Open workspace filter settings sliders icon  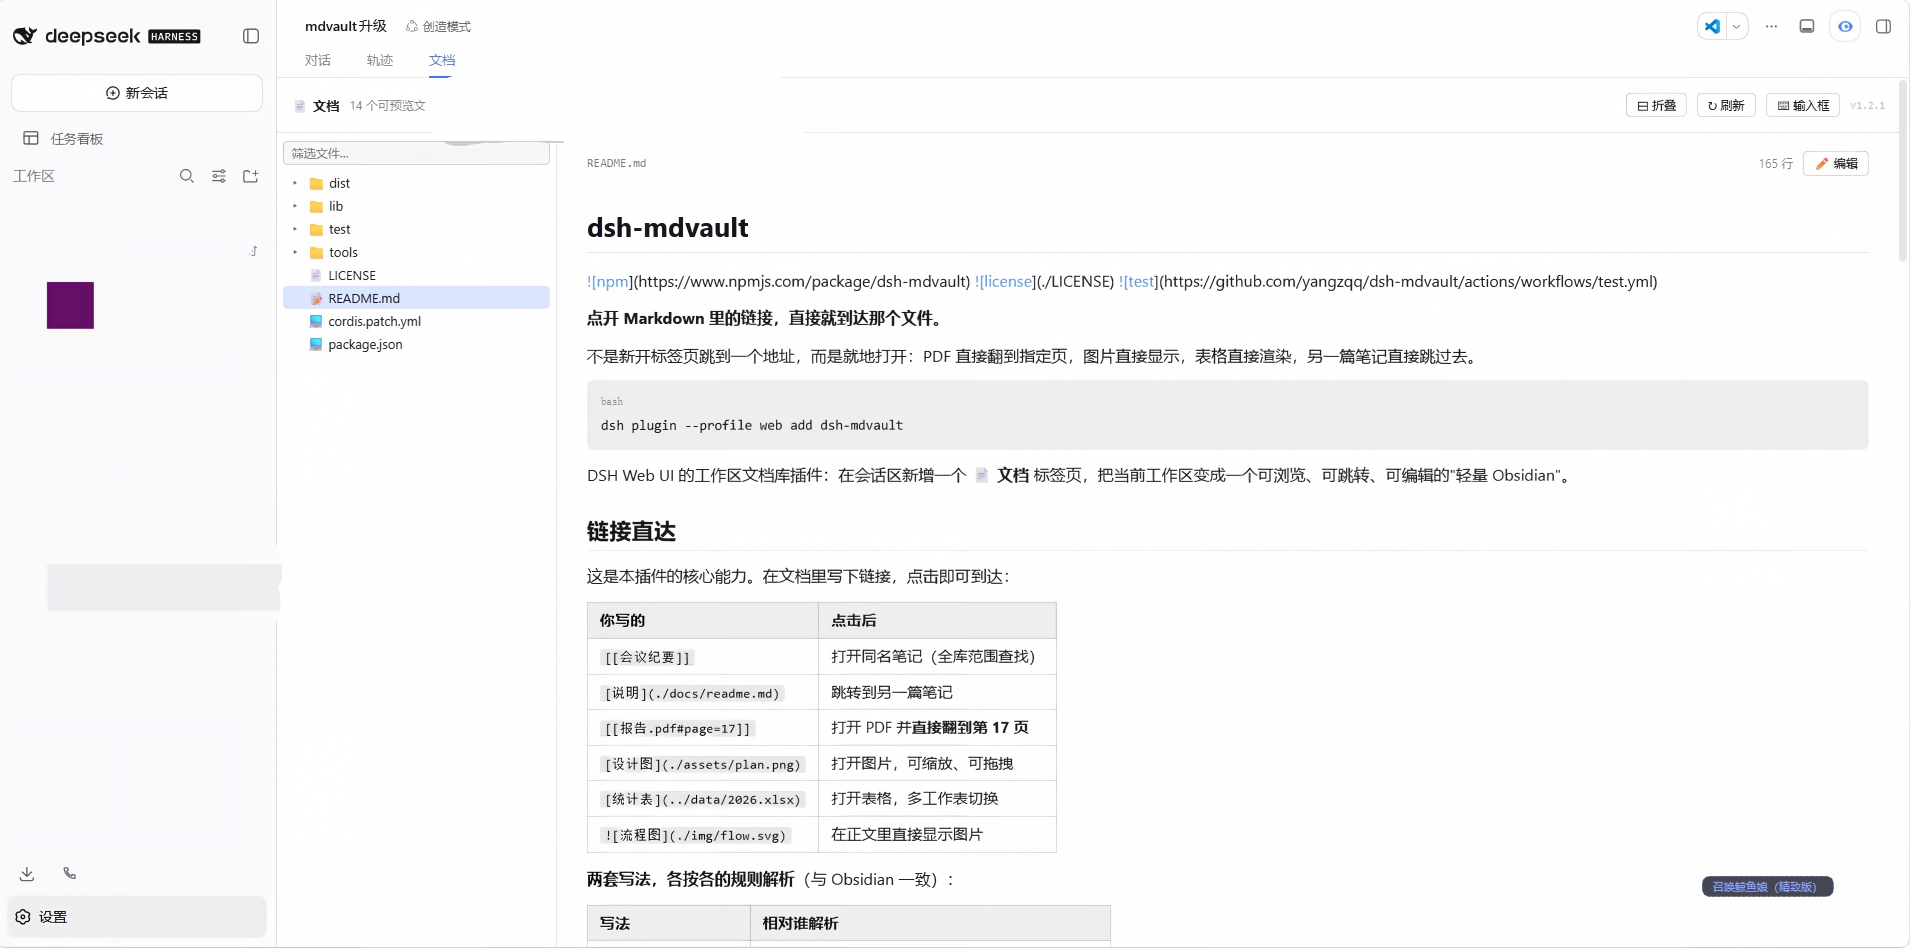(219, 176)
